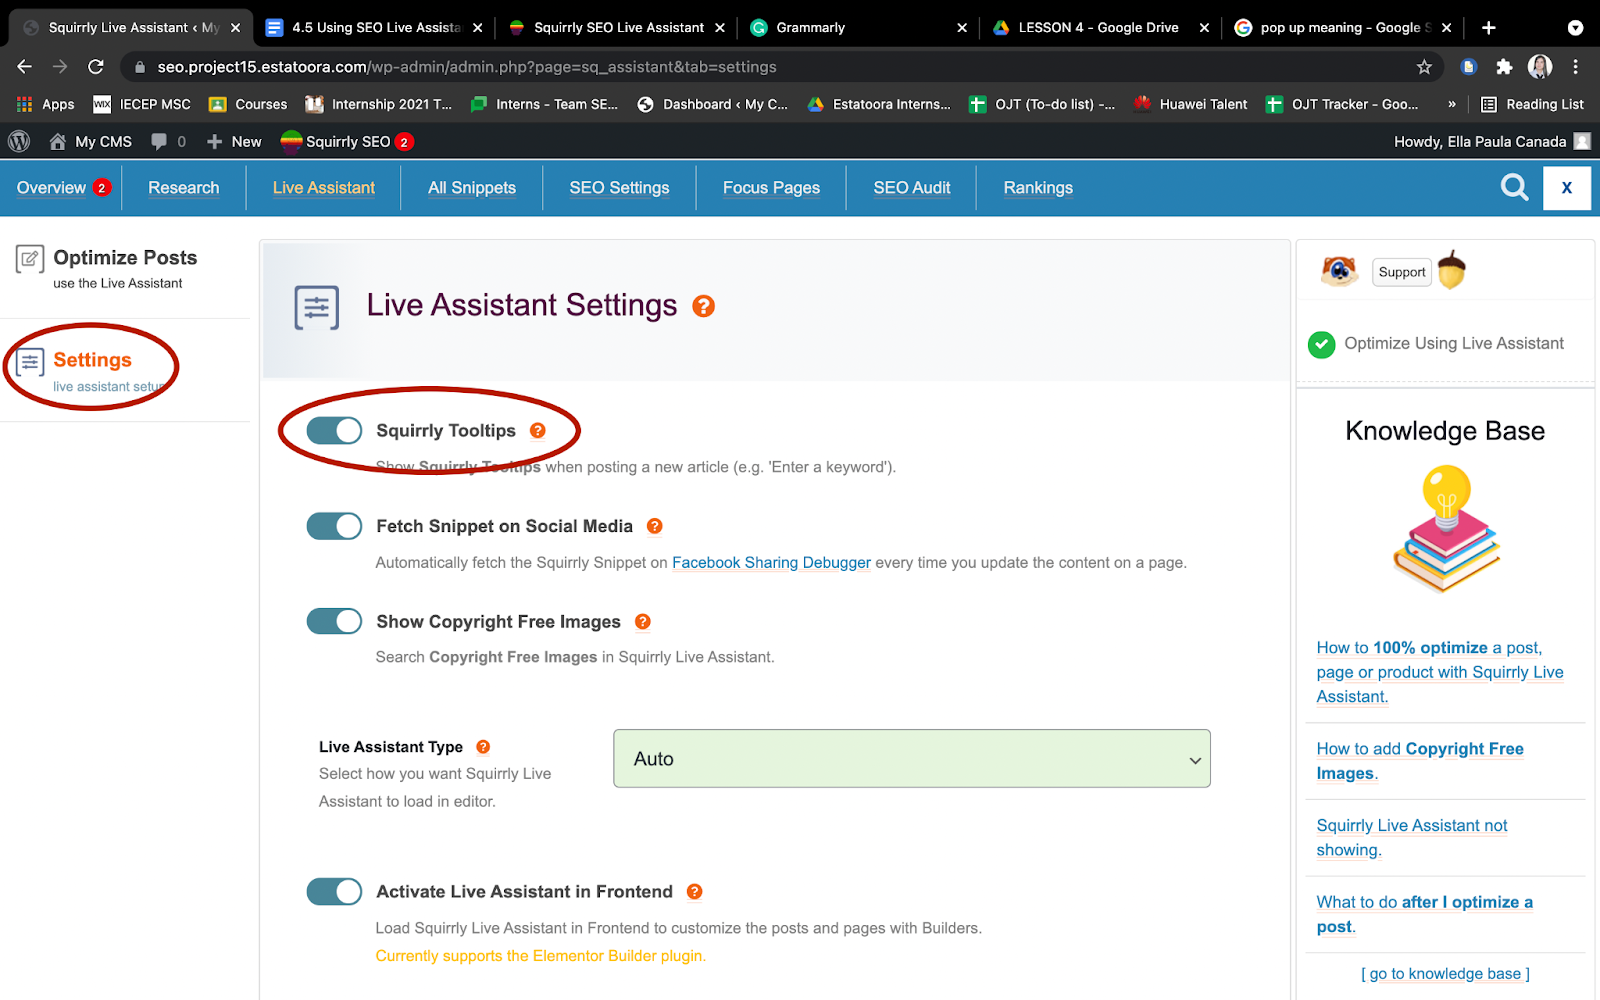1600x1000 pixels.
Task: Open Howdy, Ella Paula Canada account menu
Action: 1492,142
